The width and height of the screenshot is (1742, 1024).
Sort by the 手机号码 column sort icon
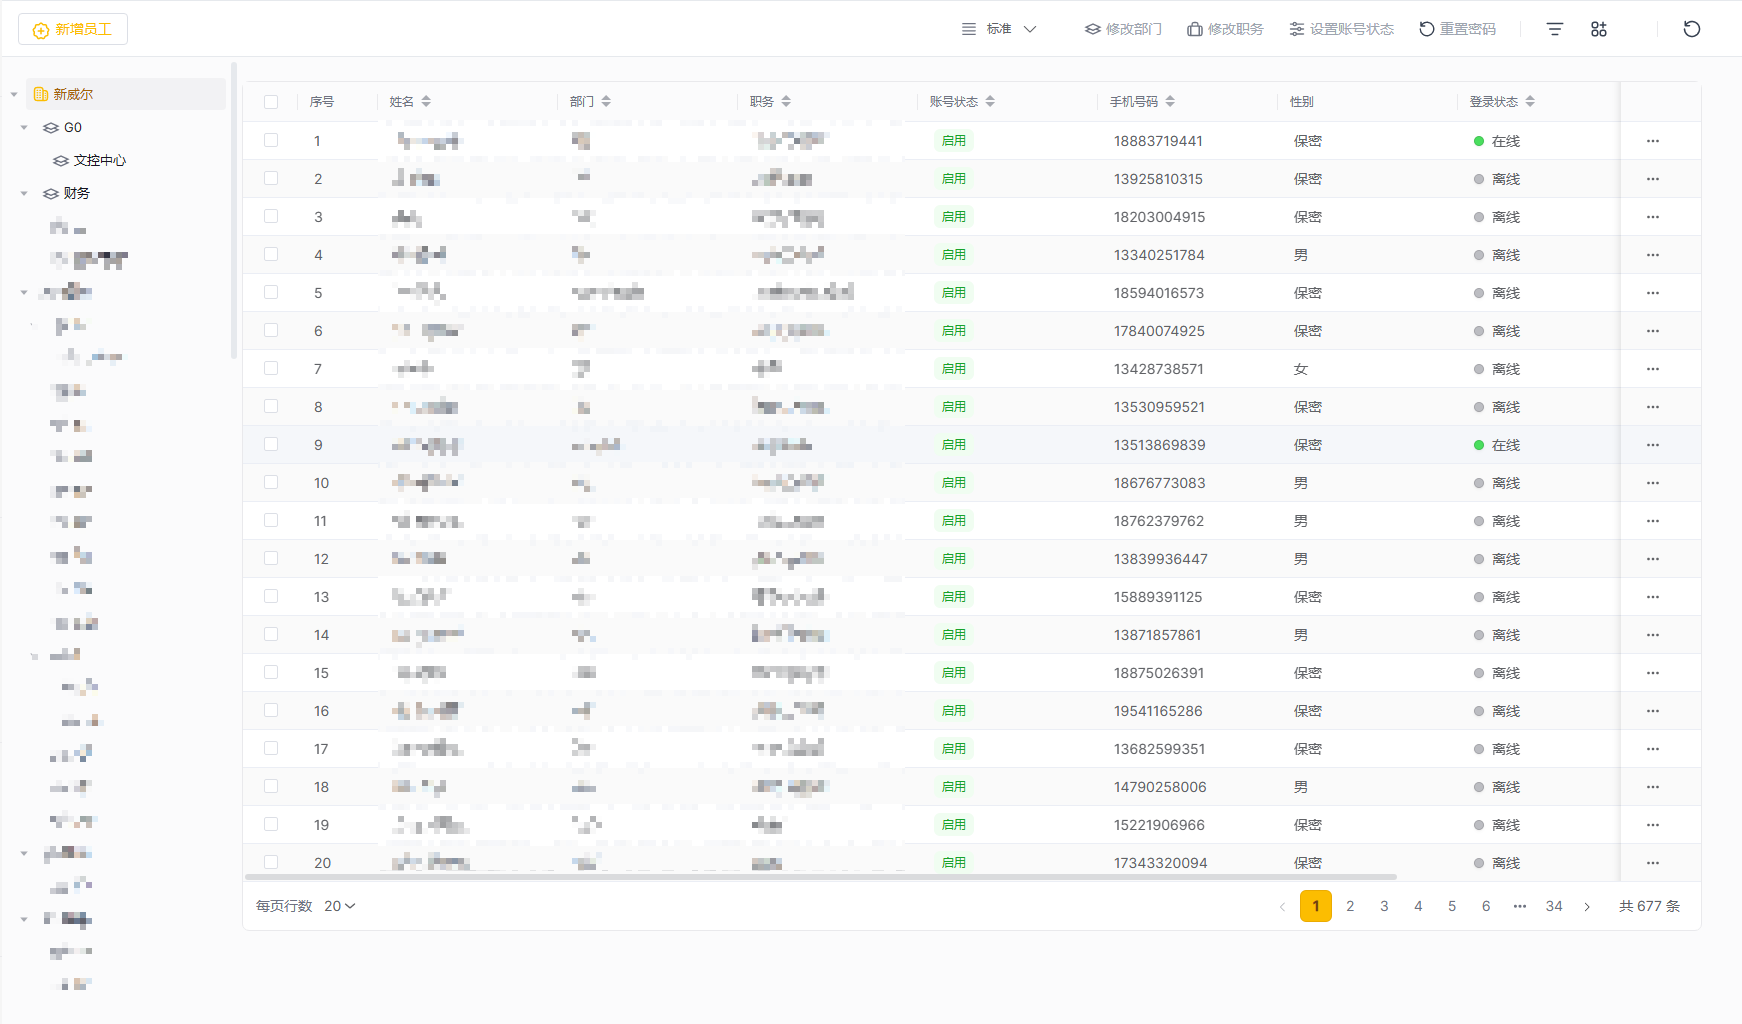[x=1170, y=102]
